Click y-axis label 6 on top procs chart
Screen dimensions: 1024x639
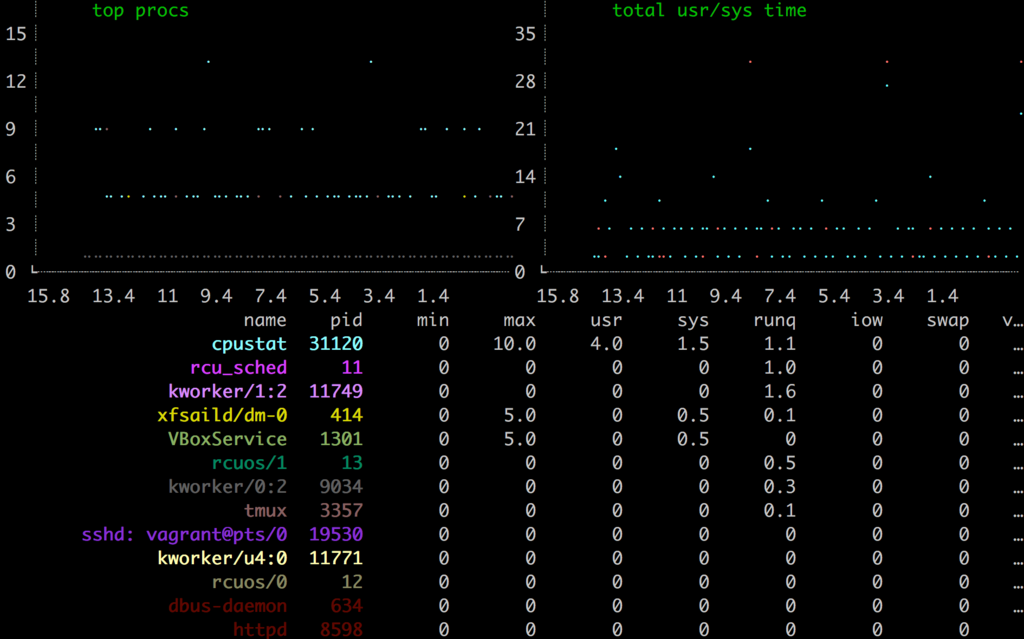(x=10, y=177)
